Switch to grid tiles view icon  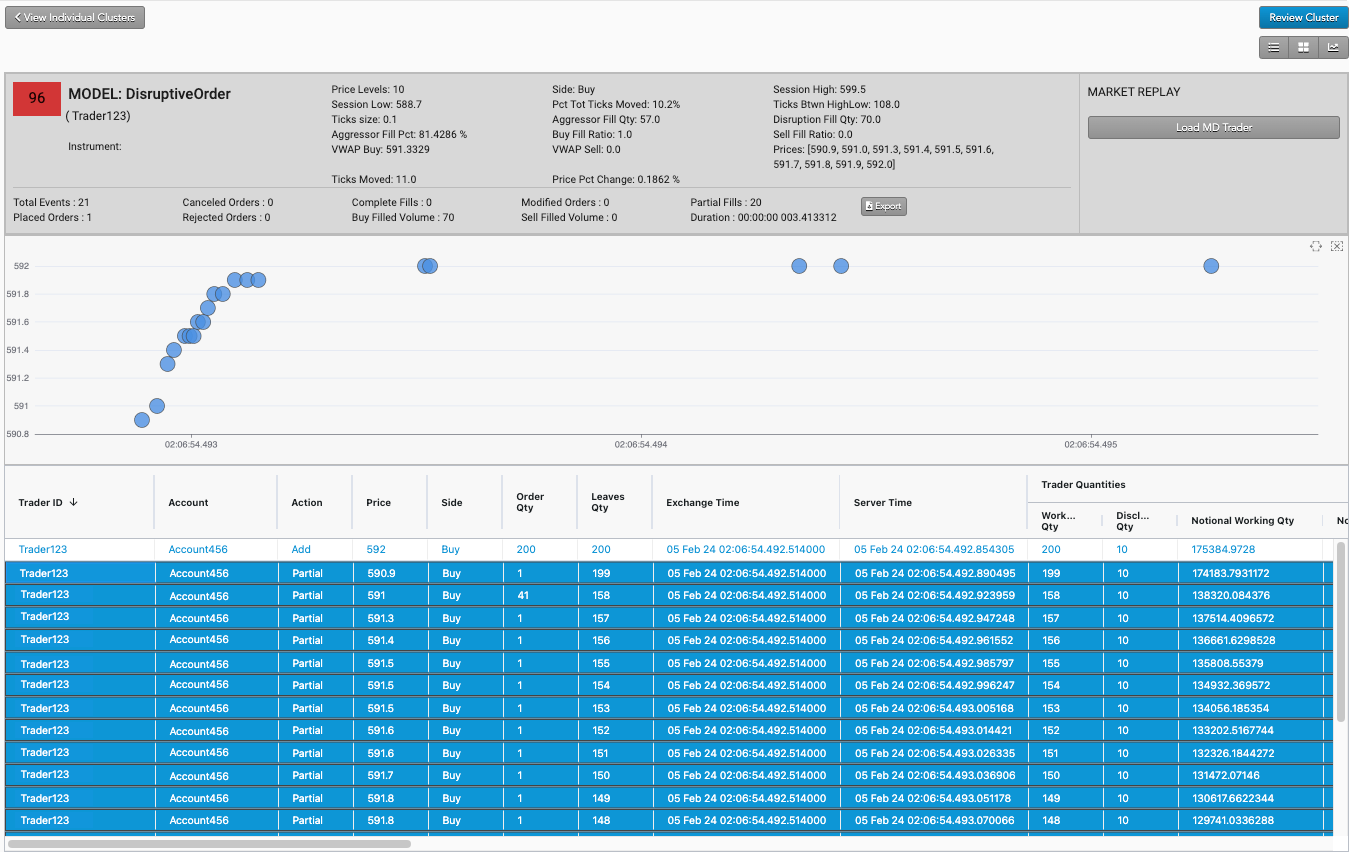point(1304,47)
